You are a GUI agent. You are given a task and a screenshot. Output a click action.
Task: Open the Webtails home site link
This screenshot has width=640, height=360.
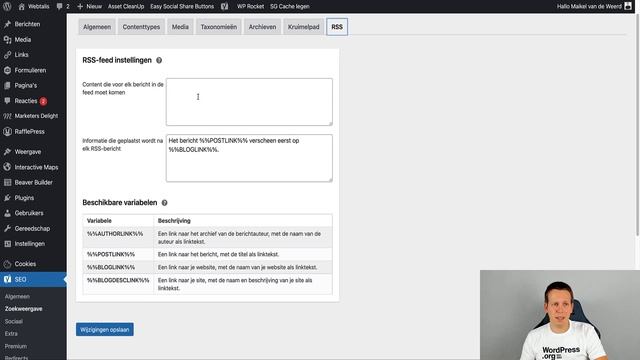(34, 7)
